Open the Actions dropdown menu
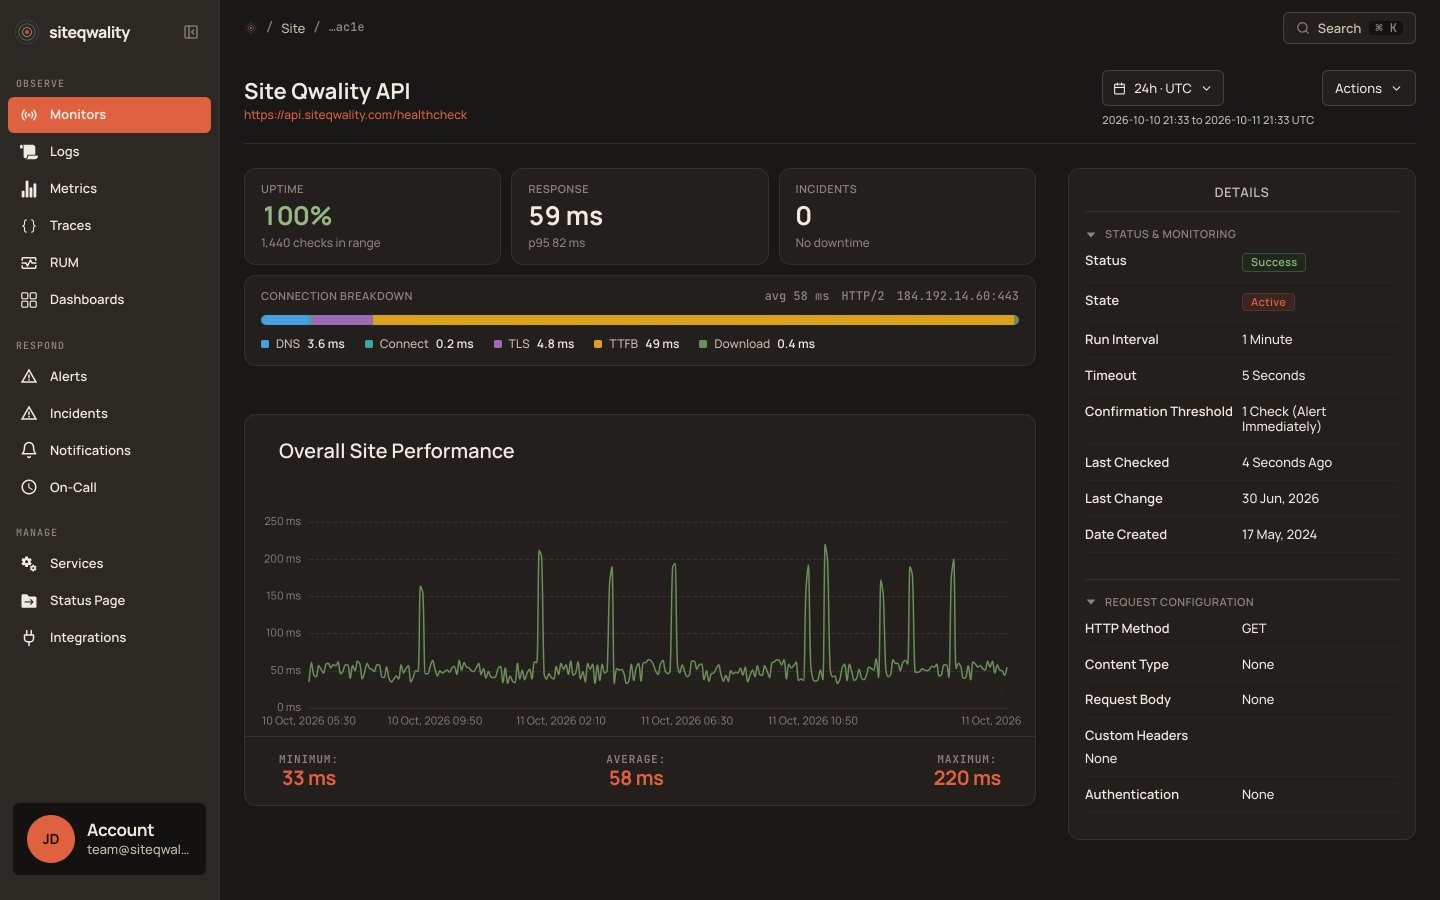Image resolution: width=1440 pixels, height=900 pixels. [1368, 88]
